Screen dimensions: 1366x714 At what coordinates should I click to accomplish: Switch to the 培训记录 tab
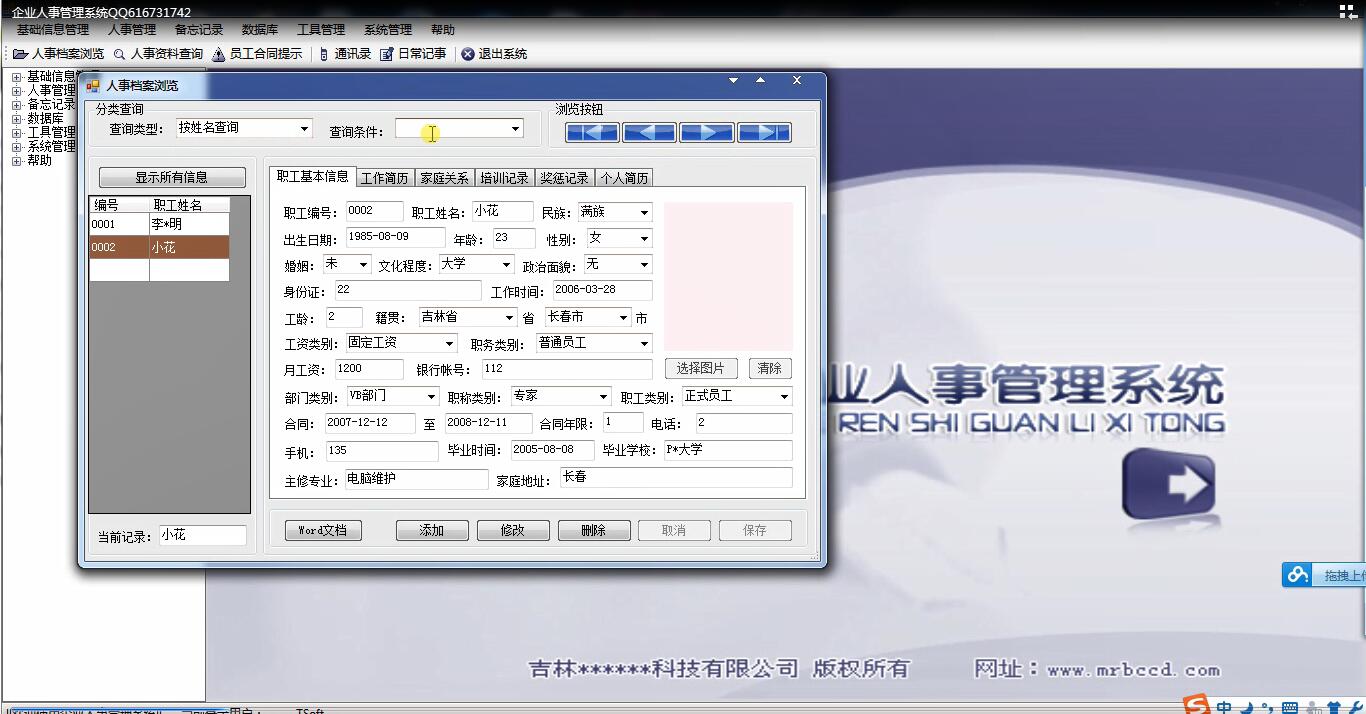pyautogui.click(x=504, y=179)
